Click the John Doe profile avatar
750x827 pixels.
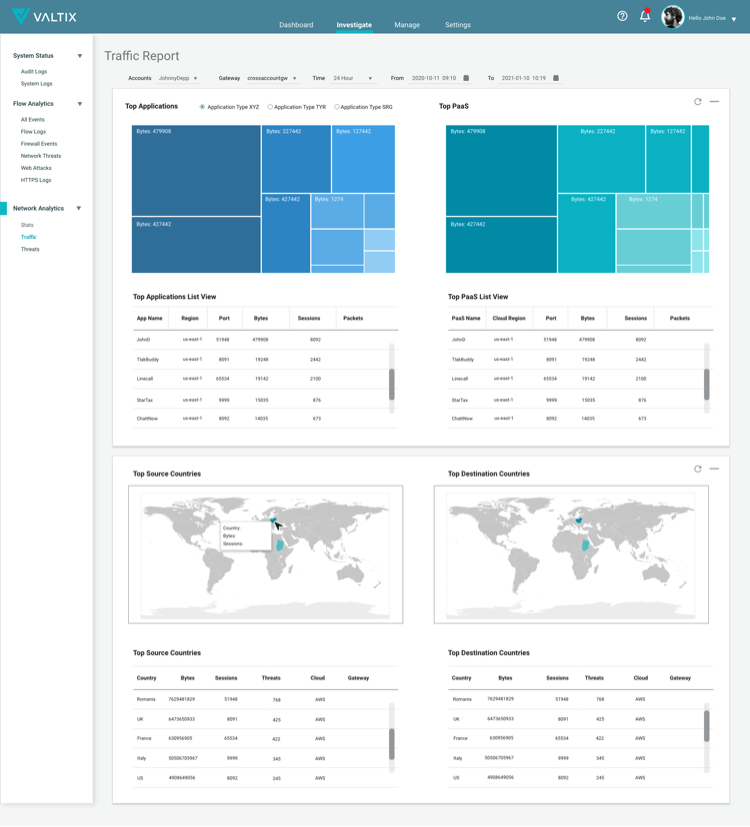click(672, 17)
